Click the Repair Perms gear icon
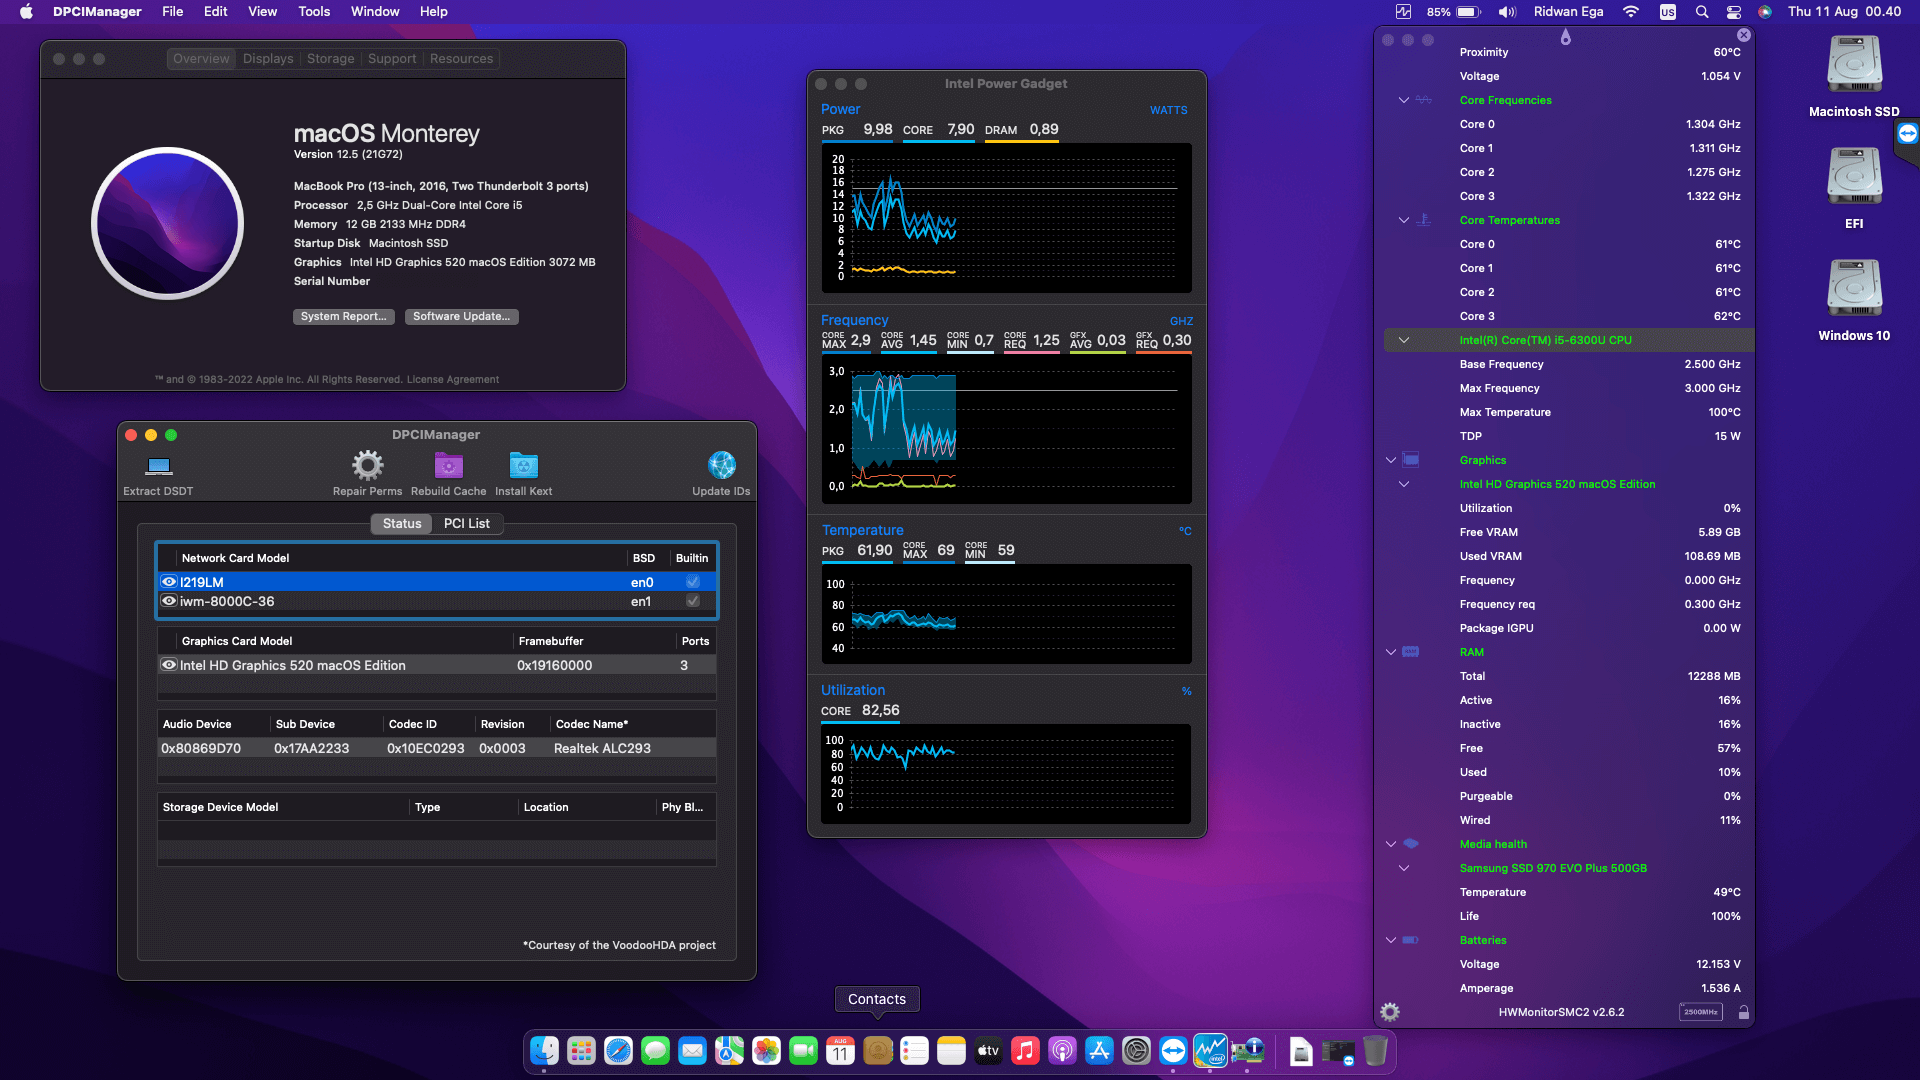The width and height of the screenshot is (1920, 1080). click(367, 466)
